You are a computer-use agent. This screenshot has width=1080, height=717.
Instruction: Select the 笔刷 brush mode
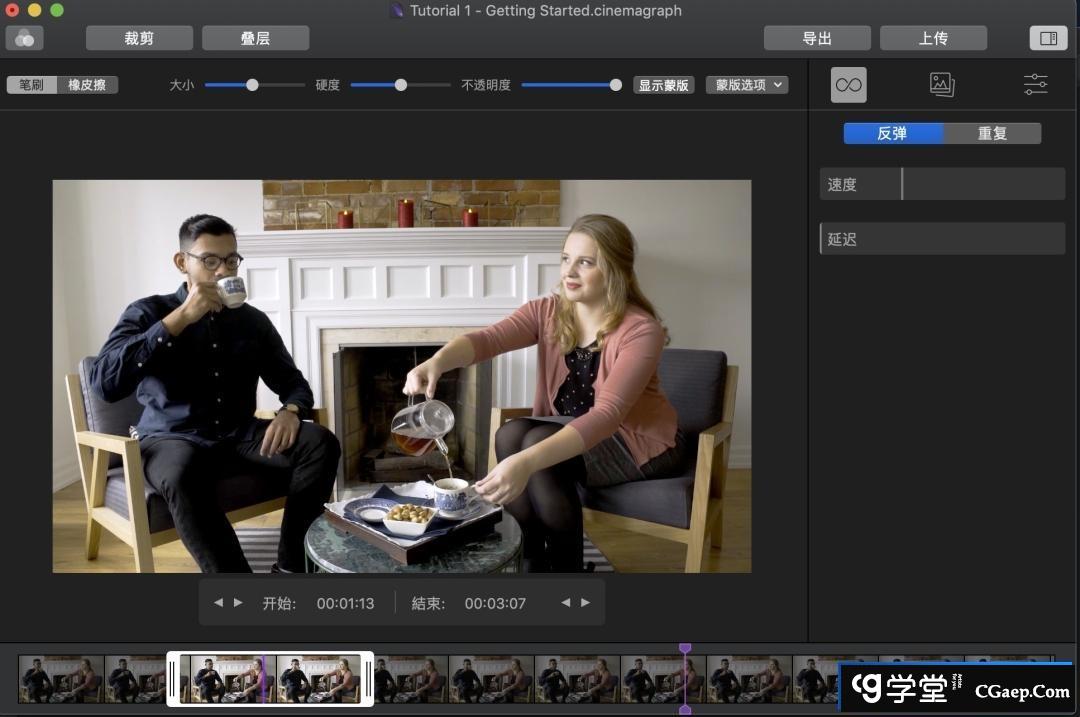[31, 85]
